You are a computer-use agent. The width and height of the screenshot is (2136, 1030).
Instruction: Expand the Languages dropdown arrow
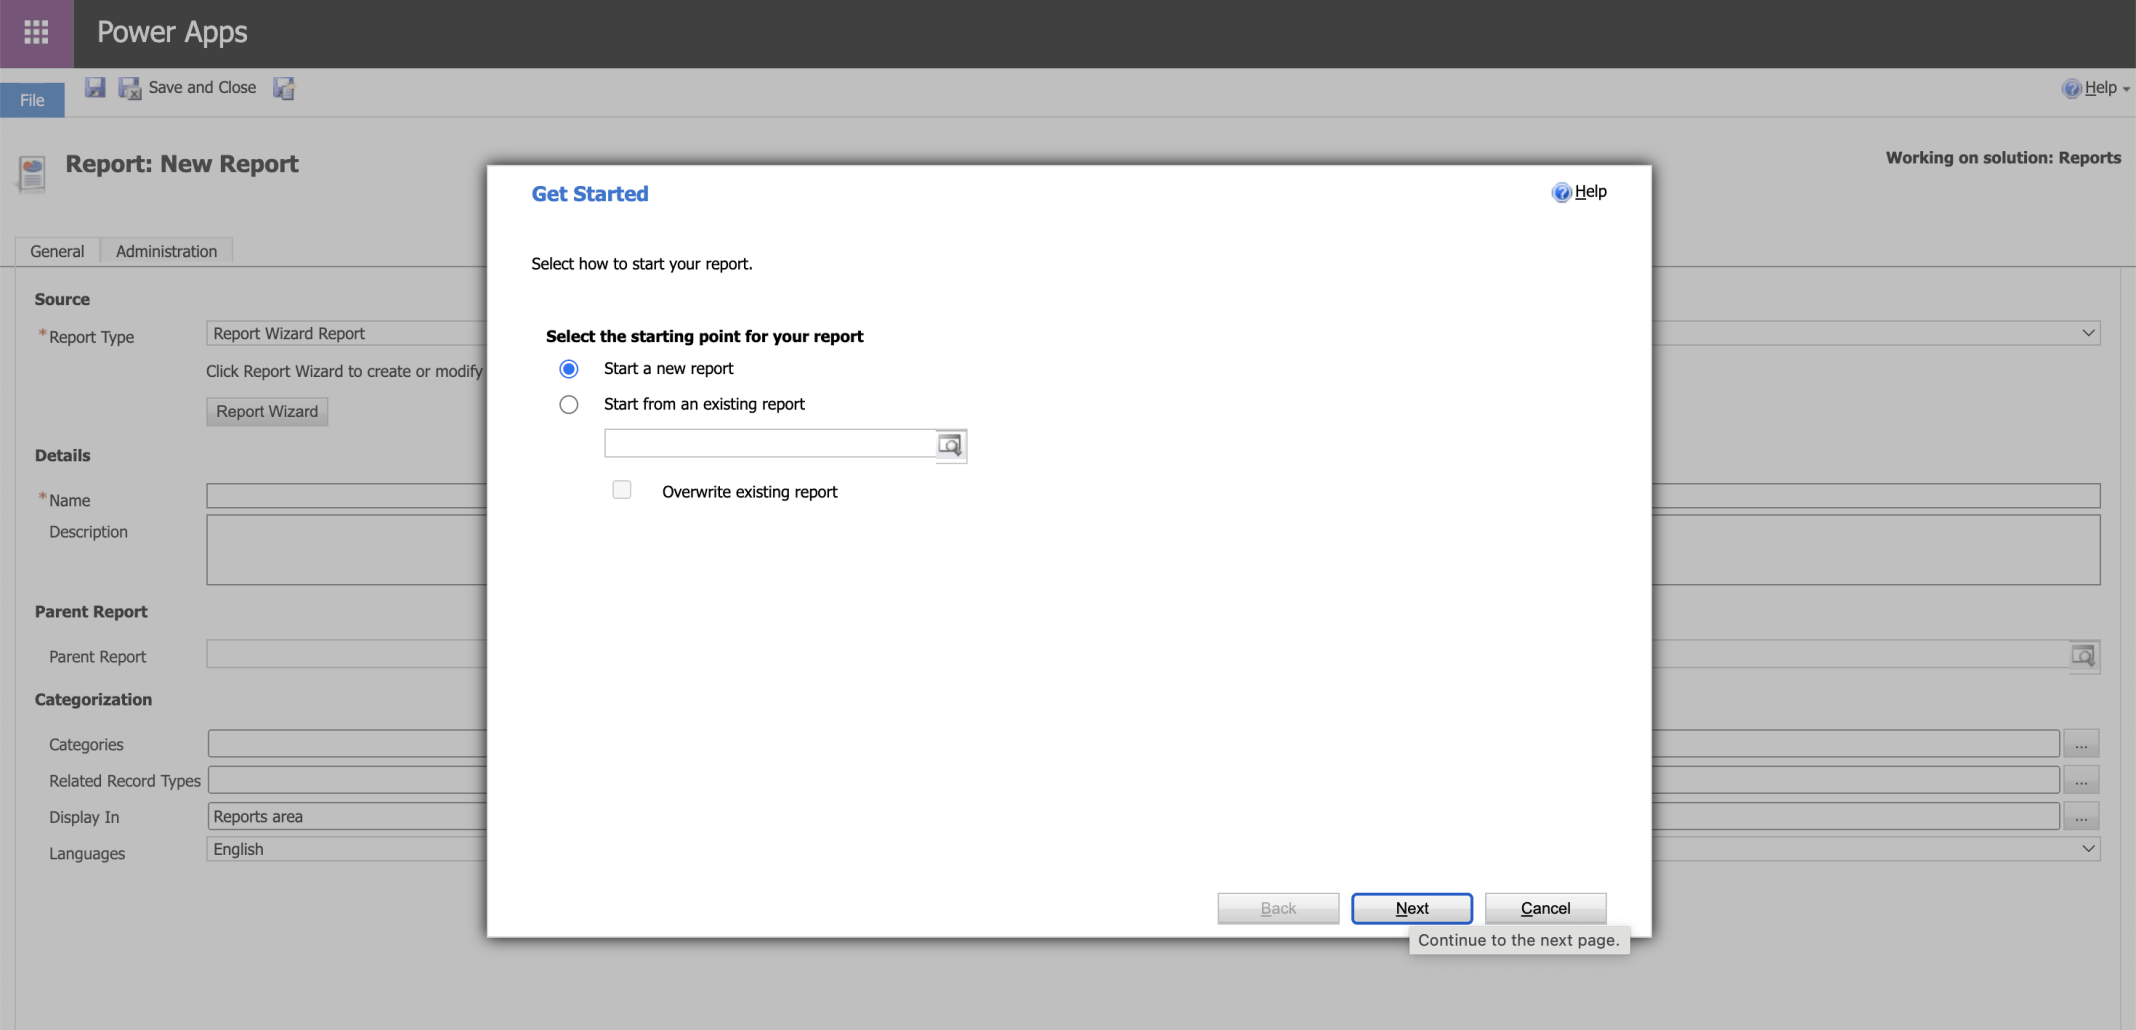point(2088,849)
